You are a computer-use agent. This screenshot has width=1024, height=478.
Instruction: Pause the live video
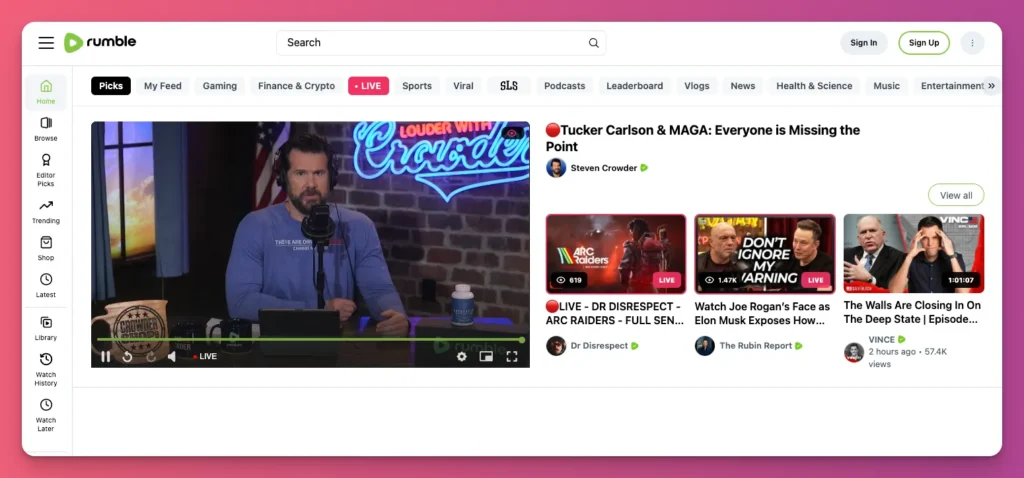(105, 357)
